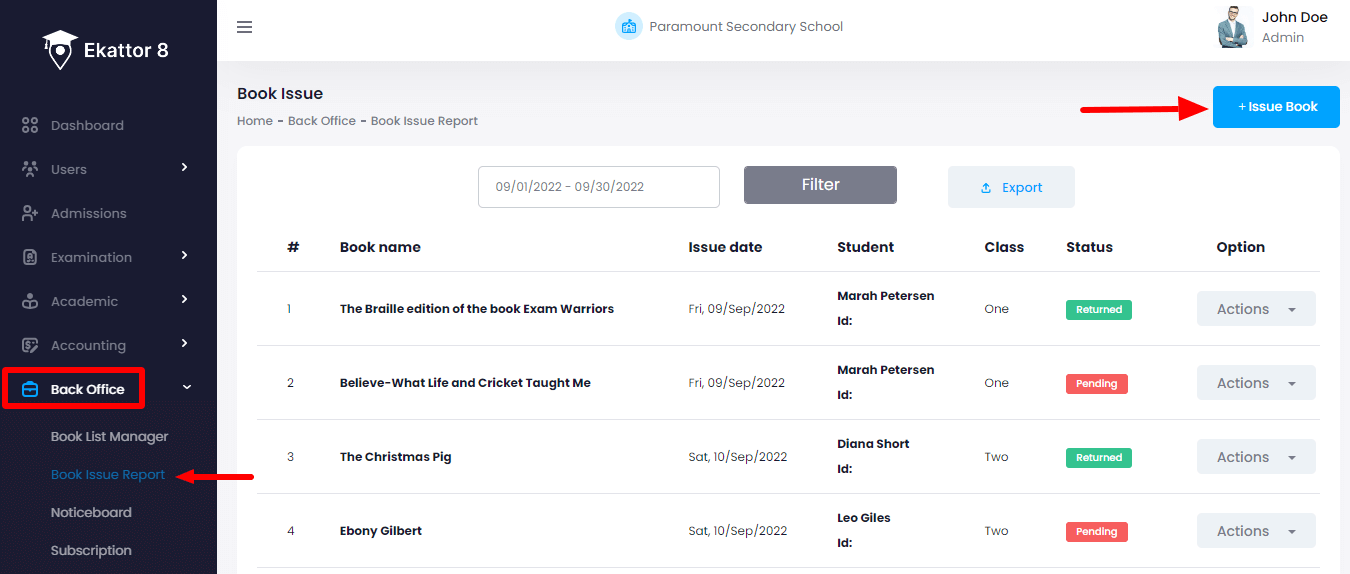Open Actions dropdown for Exam Warriors row

(1256, 309)
